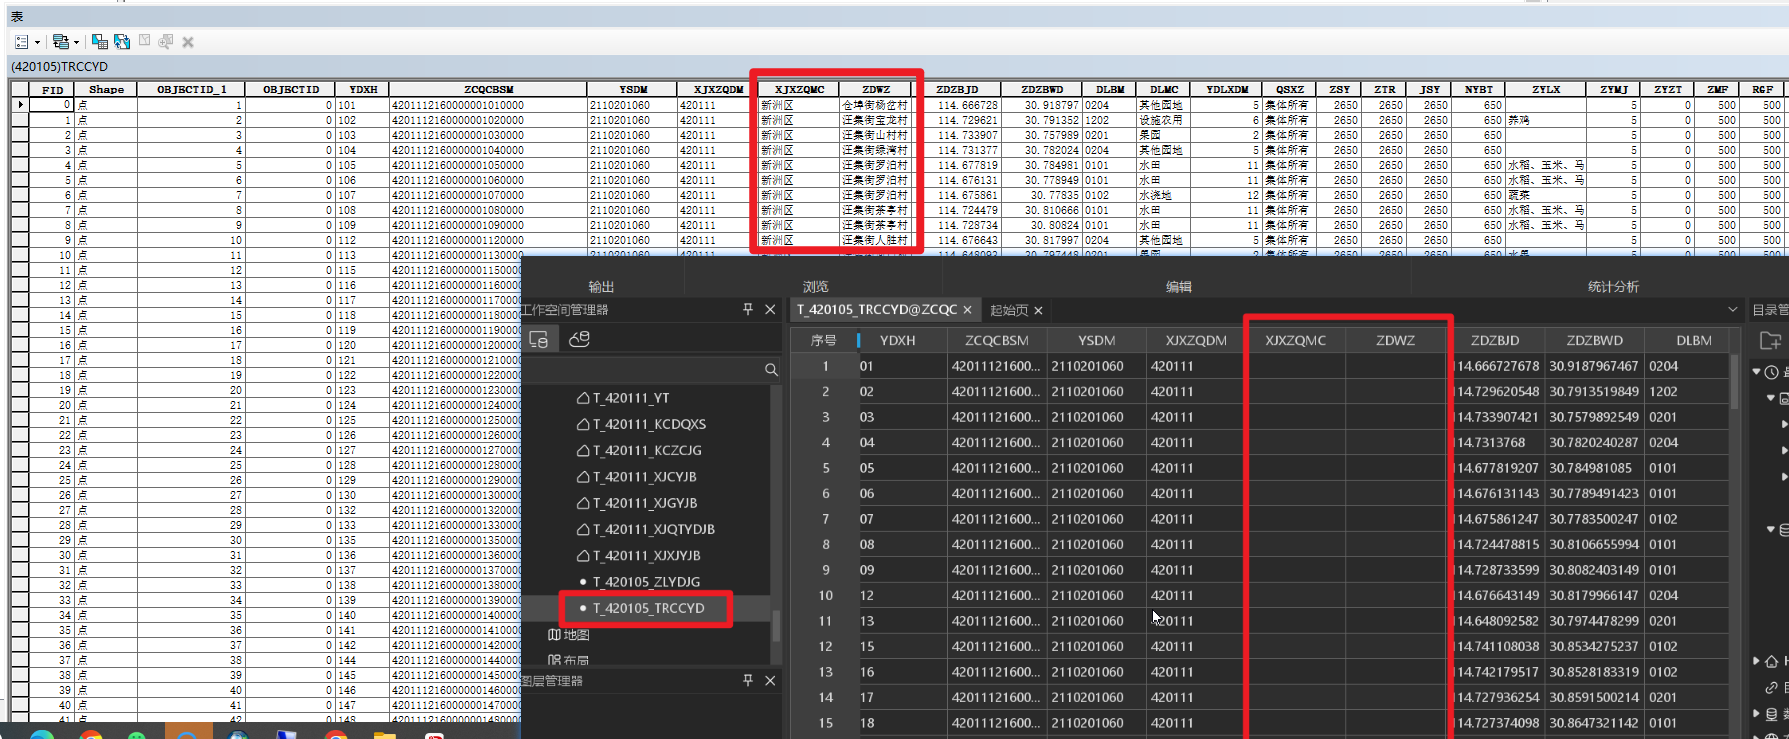Viewport: 1789px width, 739px height.
Task: Expand Related Tables dropdown arrow
Action: pos(76,42)
